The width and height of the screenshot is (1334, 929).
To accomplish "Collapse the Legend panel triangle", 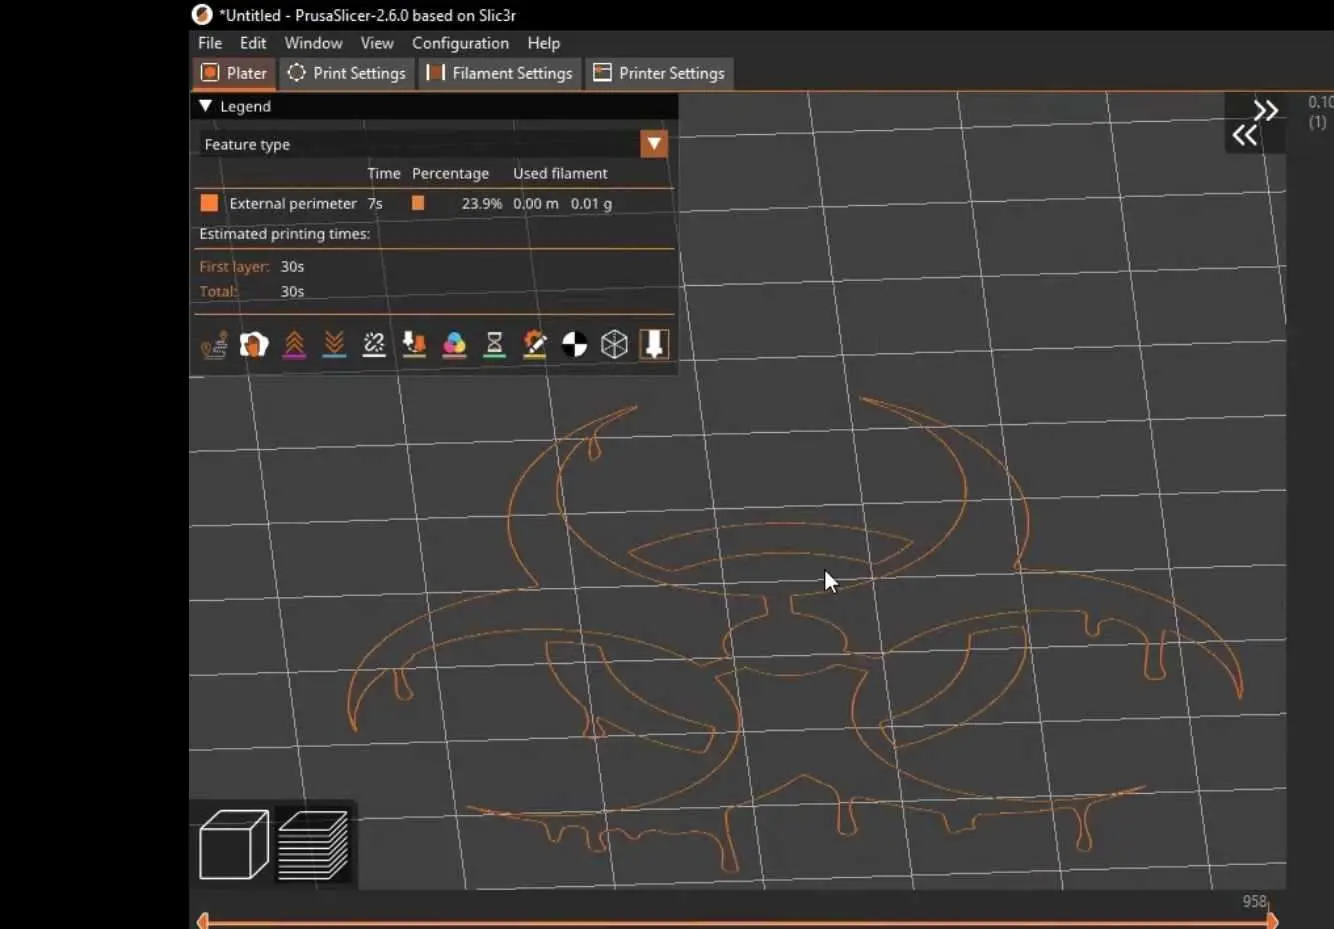I will [x=205, y=106].
